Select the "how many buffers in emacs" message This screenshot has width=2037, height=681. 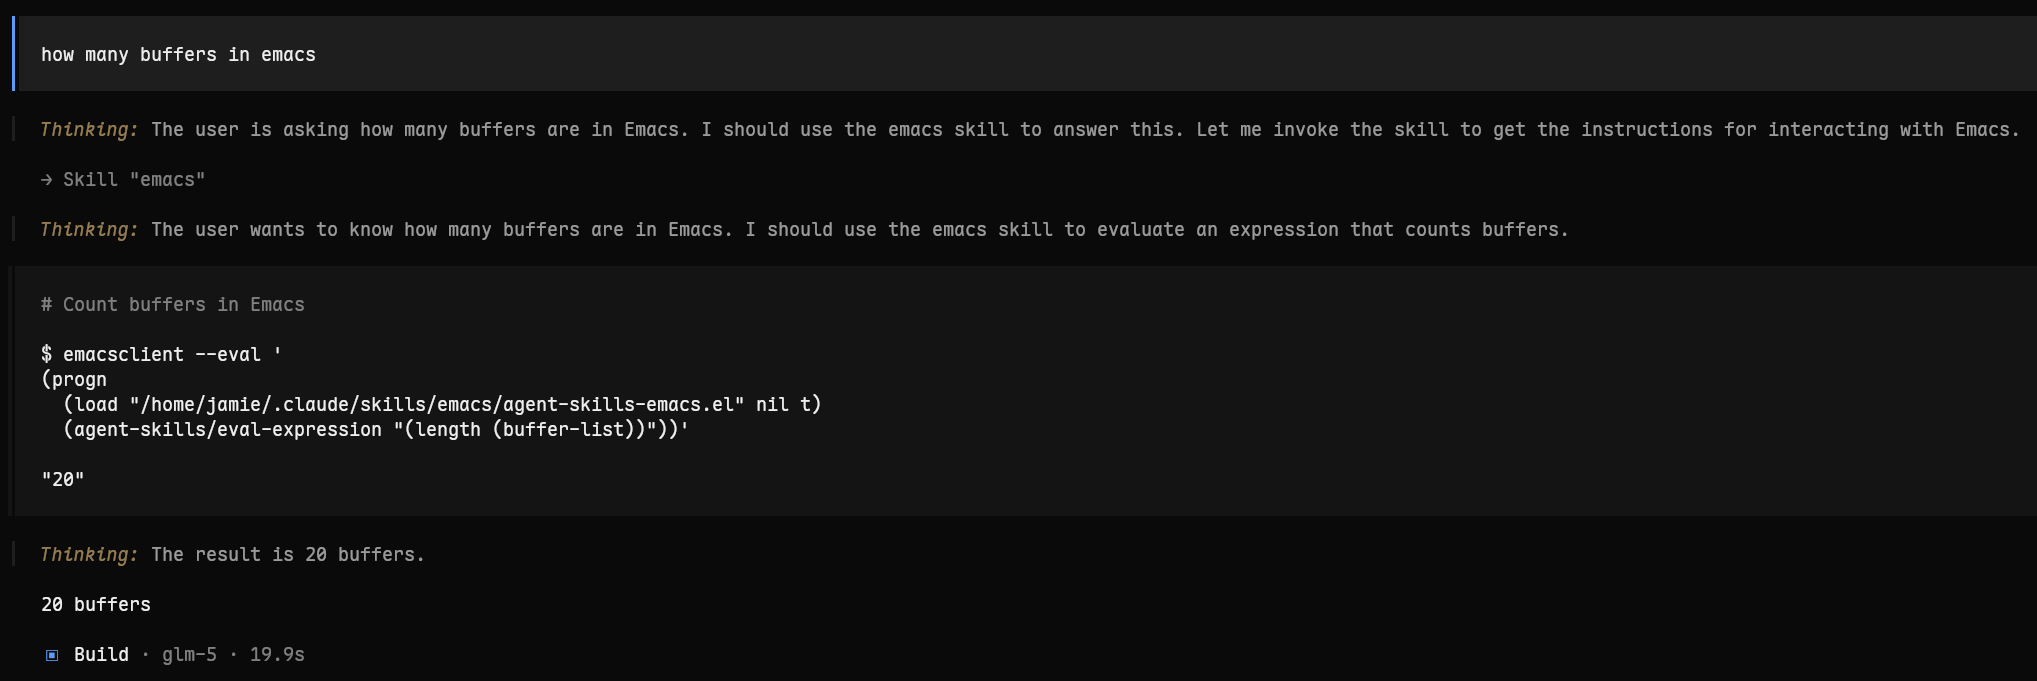pos(178,55)
